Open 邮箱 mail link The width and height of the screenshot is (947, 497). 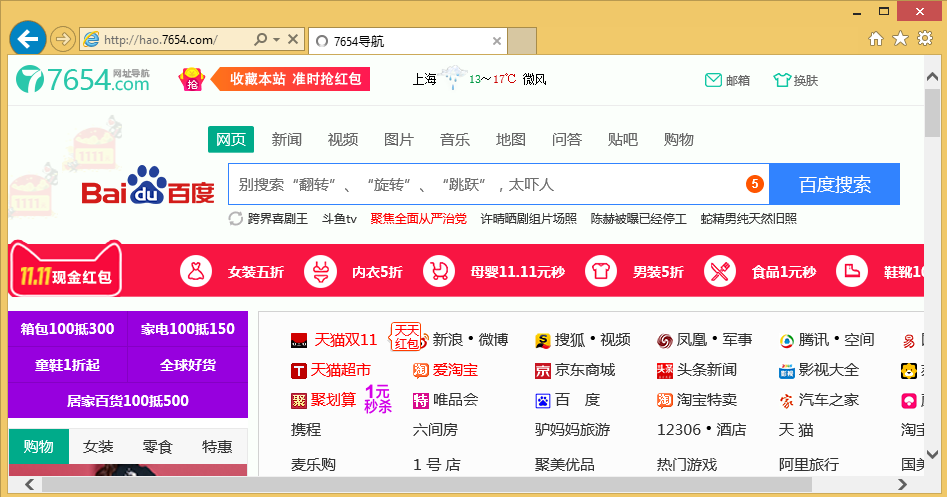coord(728,80)
